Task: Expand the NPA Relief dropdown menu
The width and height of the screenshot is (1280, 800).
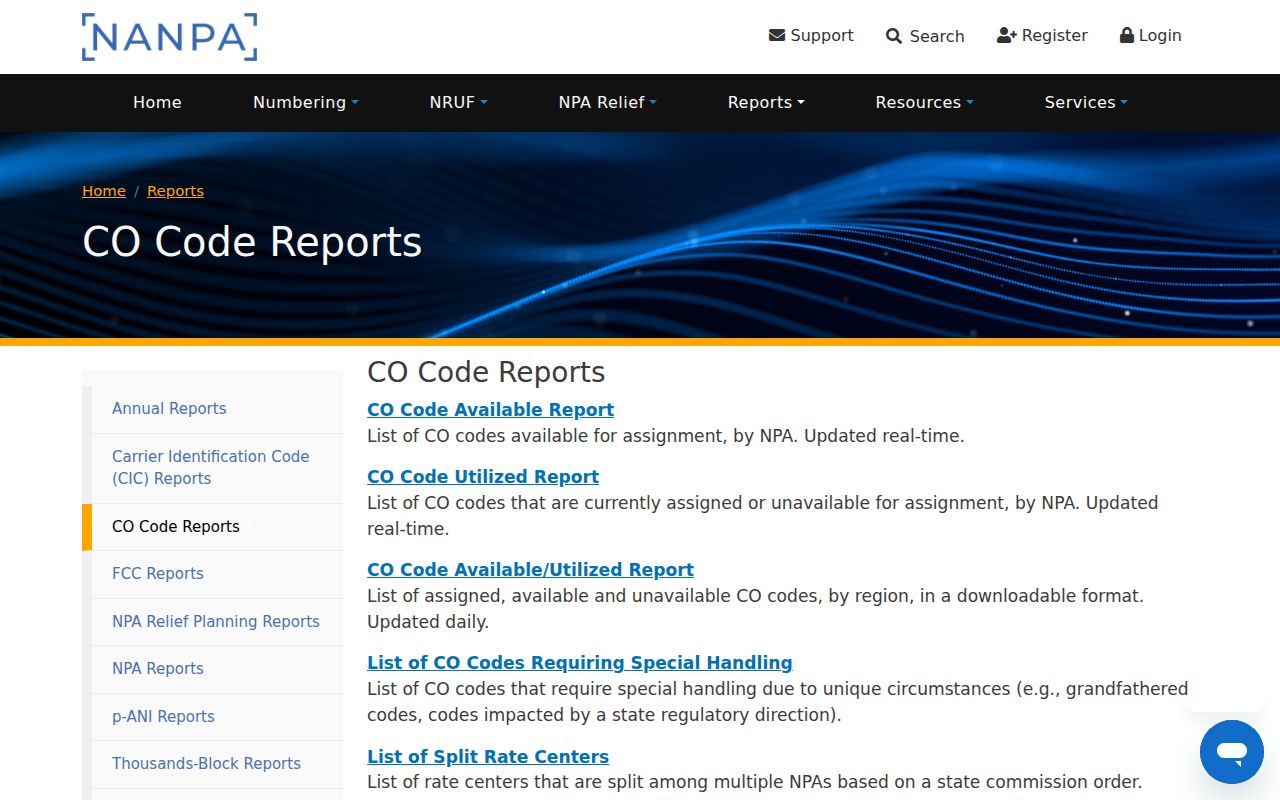Action: 607,102
